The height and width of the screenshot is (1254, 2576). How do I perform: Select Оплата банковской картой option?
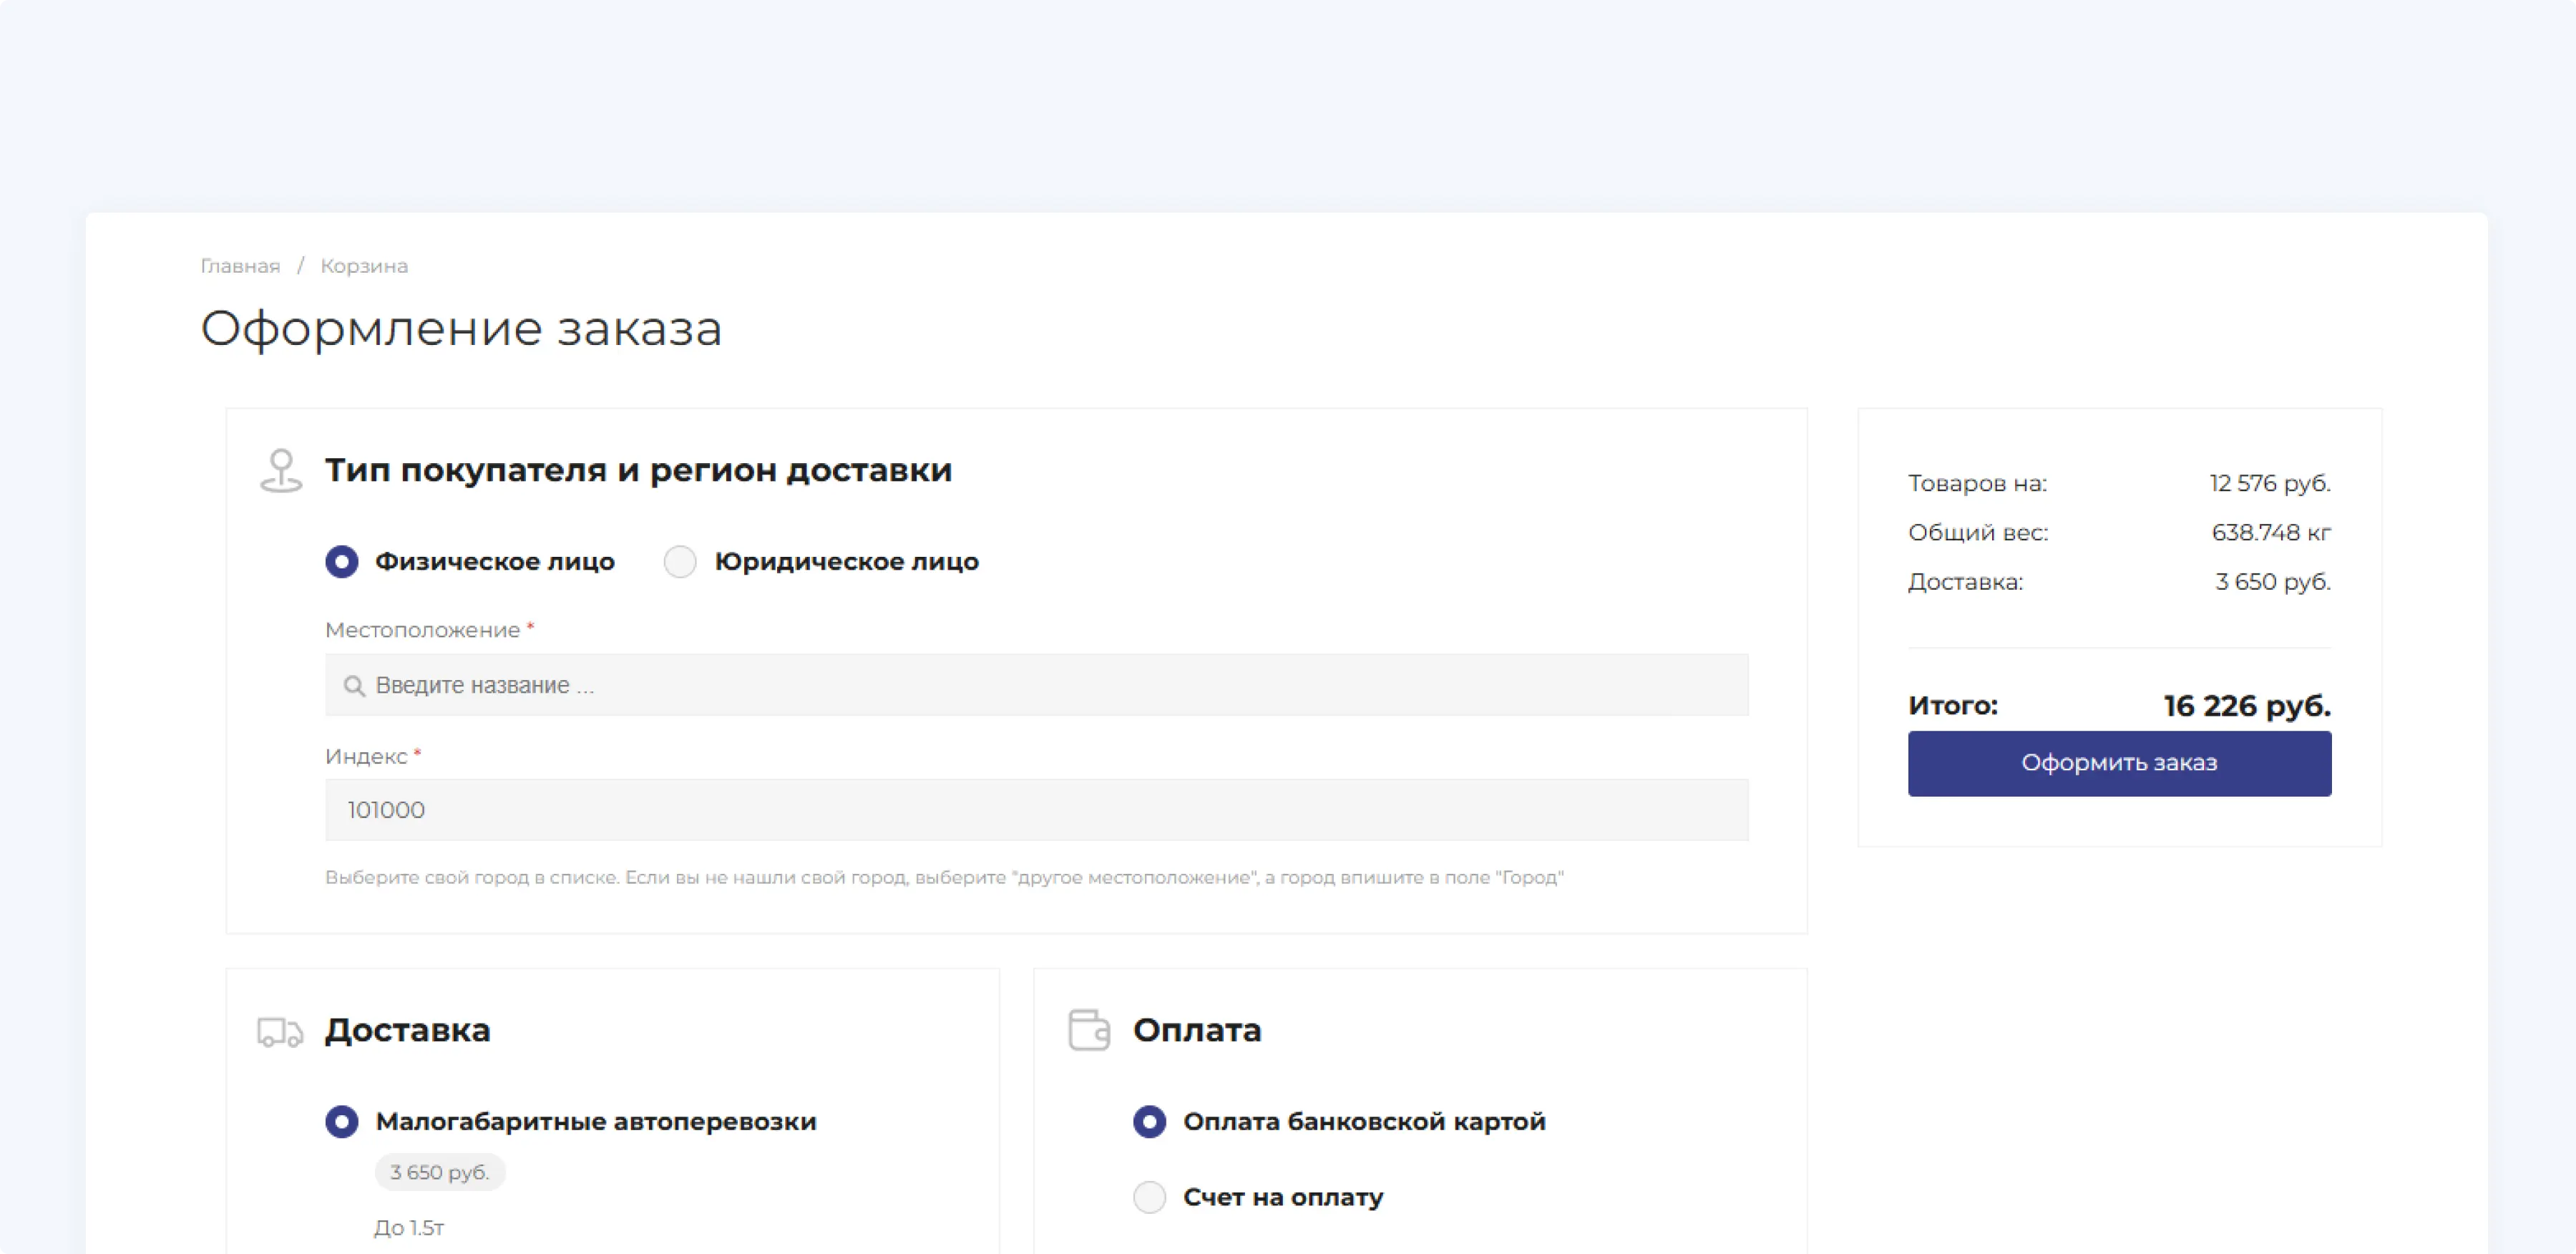pos(1149,1122)
